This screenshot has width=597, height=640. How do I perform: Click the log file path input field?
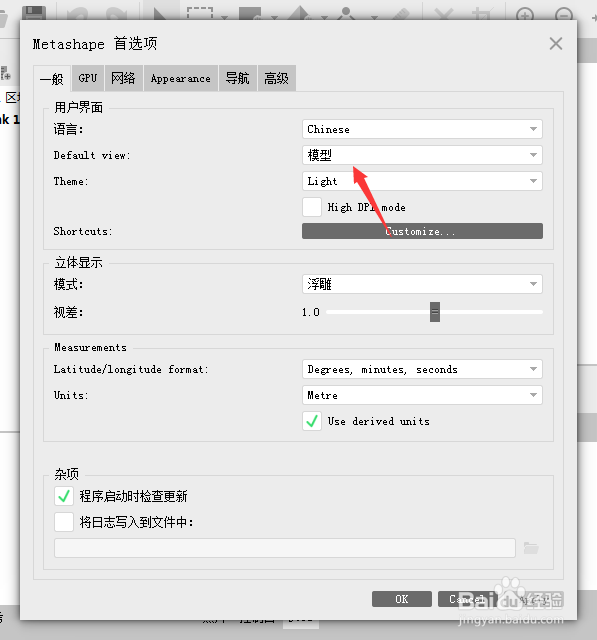point(285,548)
